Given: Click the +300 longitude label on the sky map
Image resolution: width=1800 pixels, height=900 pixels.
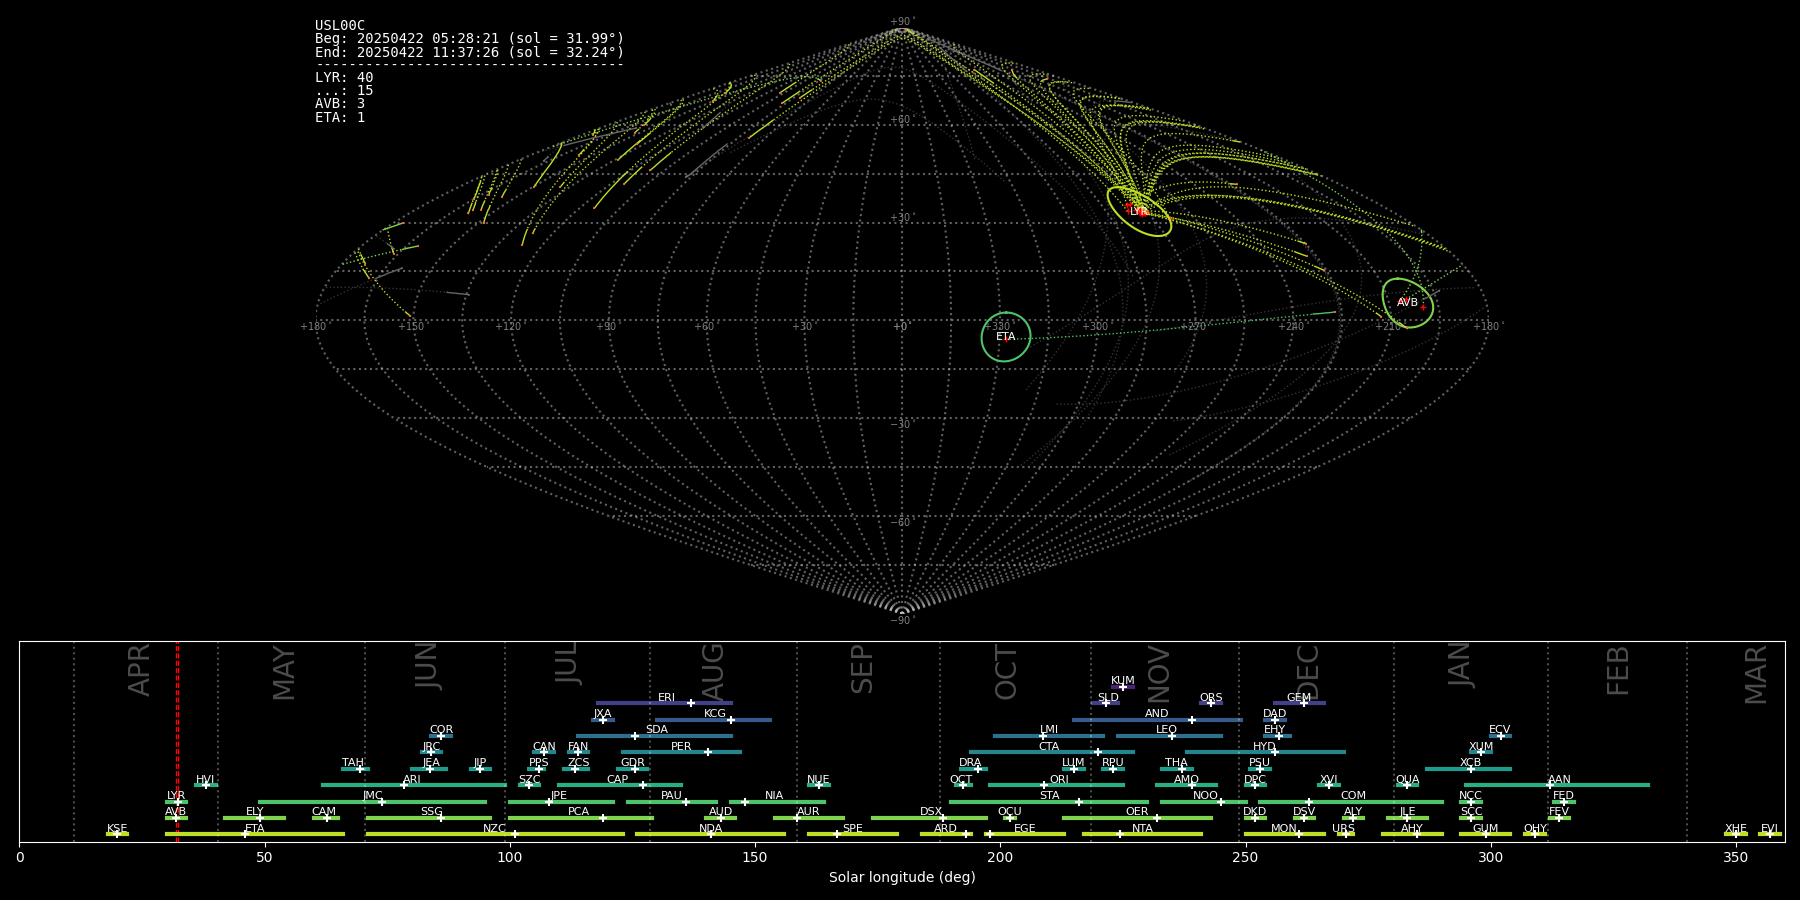Looking at the screenshot, I should [x=1095, y=327].
